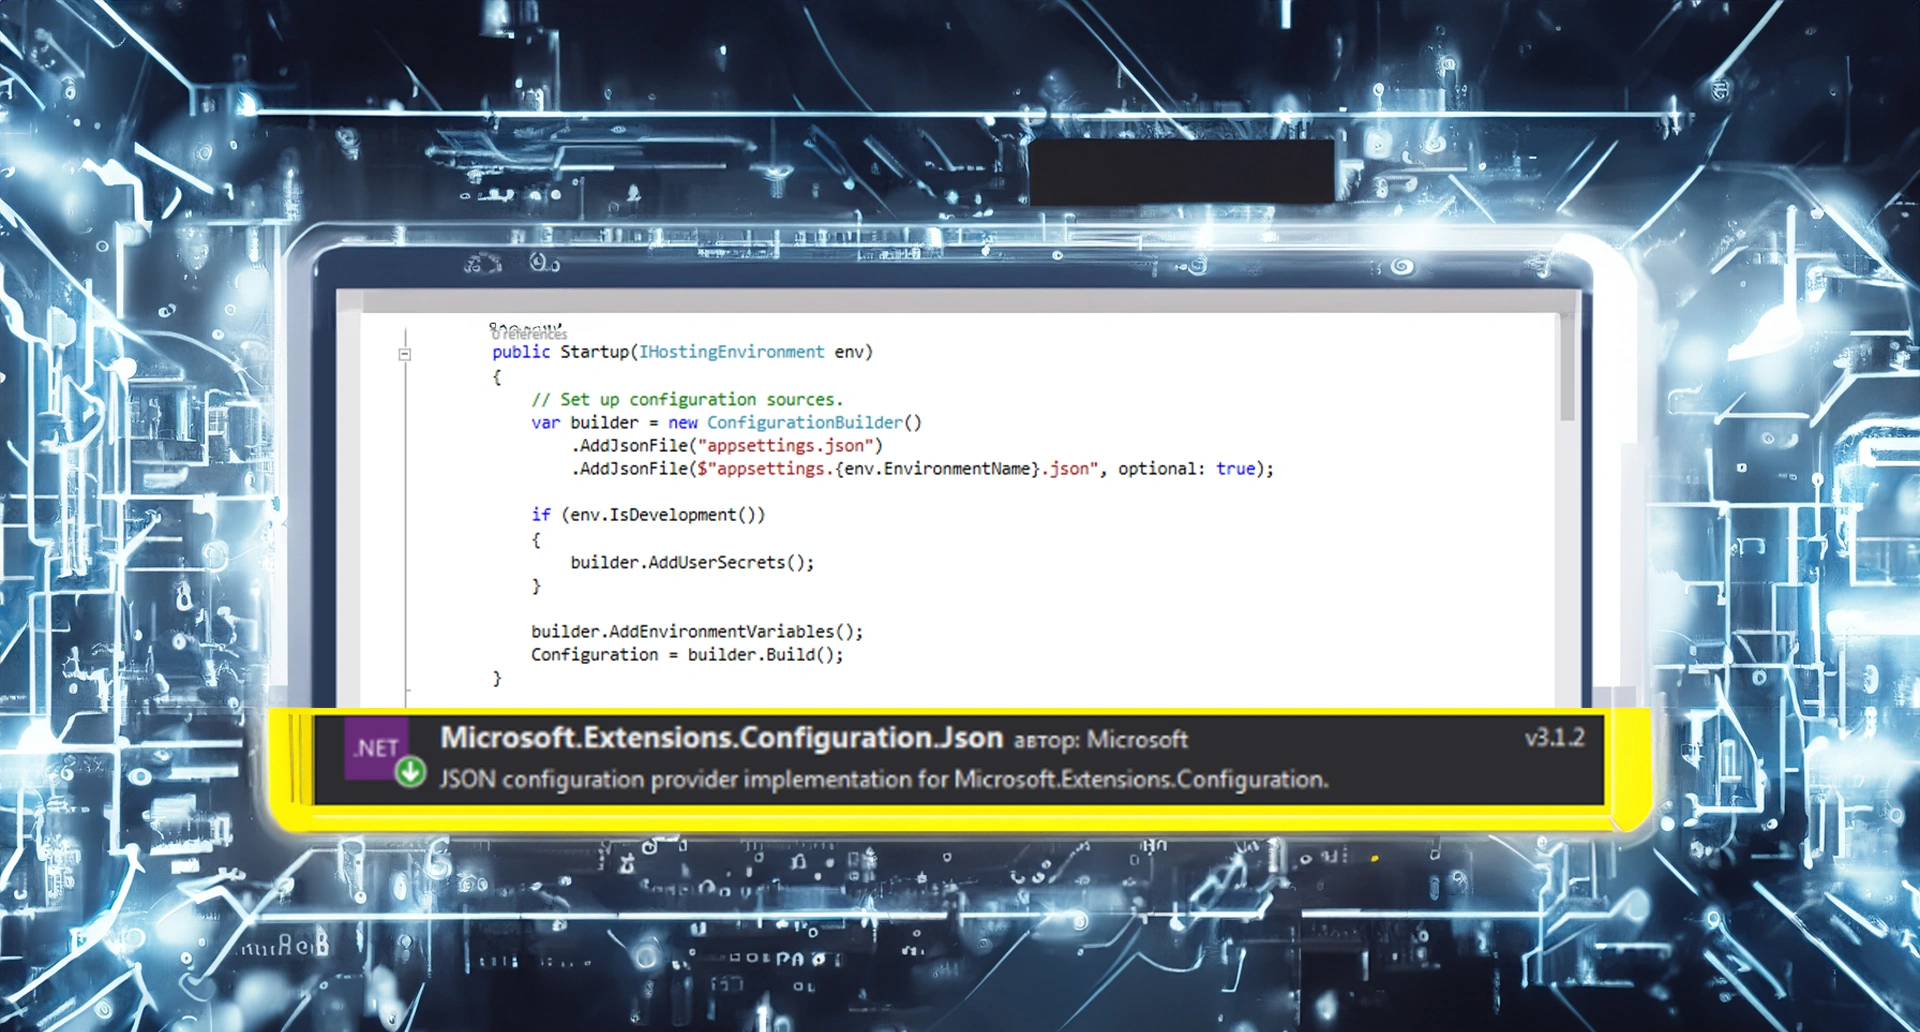Screen dimensions: 1920x1032
Task: Click the purple .NET package icon
Action: click(377, 748)
